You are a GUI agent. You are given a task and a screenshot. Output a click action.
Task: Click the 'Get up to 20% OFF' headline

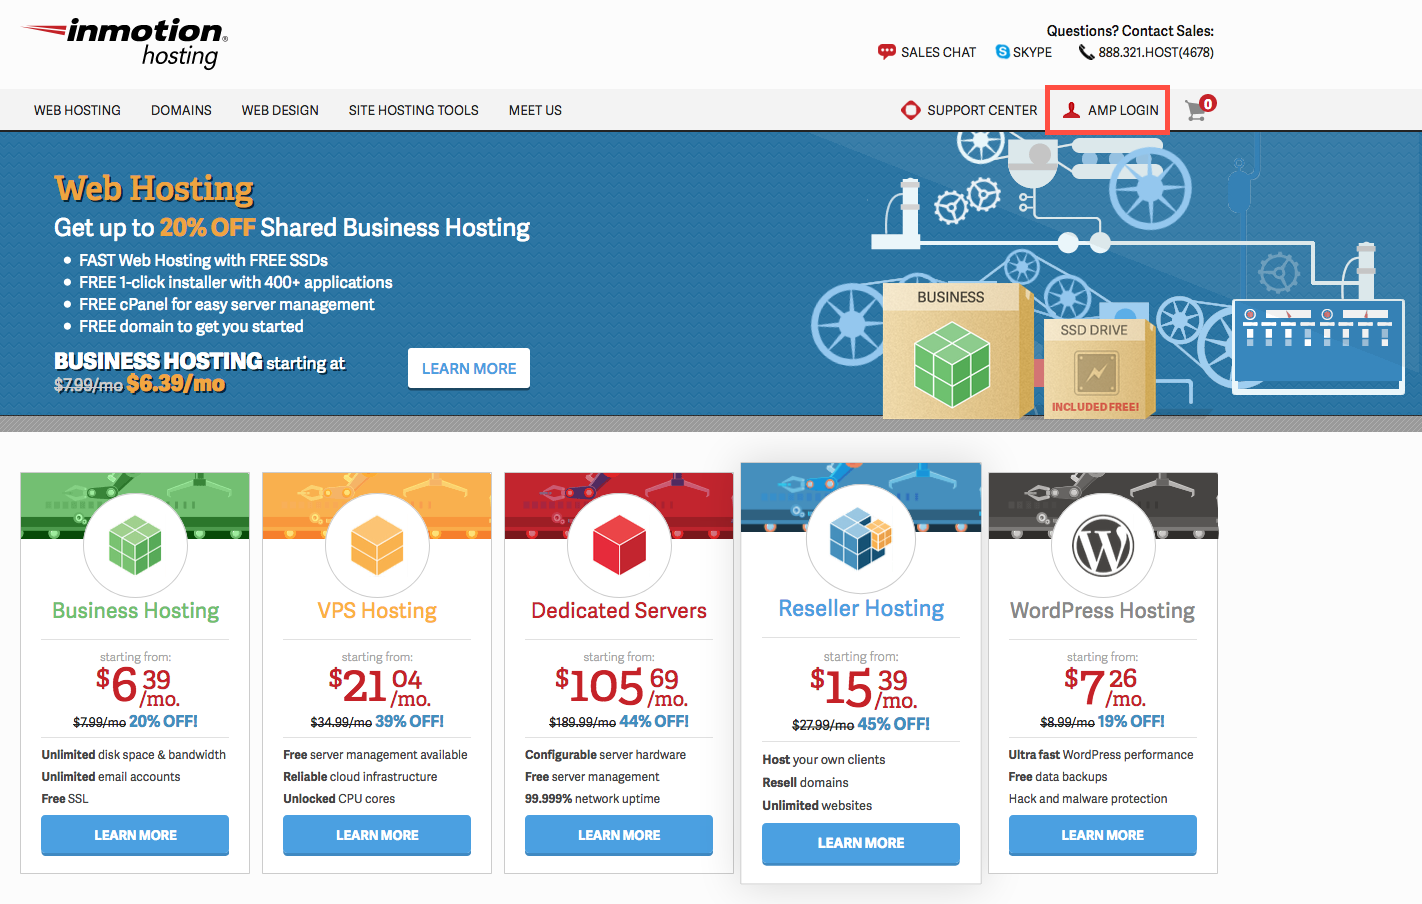click(x=292, y=228)
